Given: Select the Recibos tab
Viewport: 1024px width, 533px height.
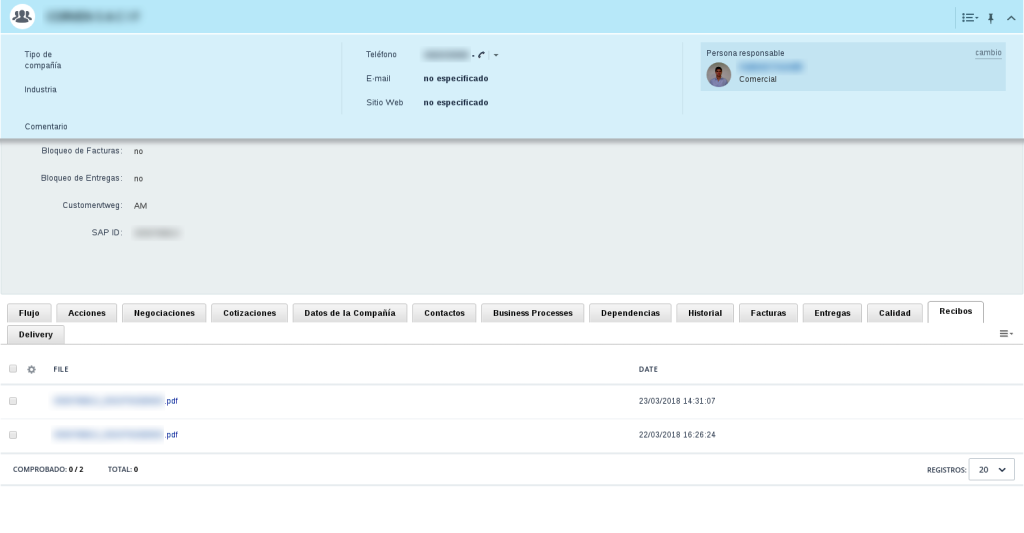Looking at the screenshot, I should click(x=955, y=312).
